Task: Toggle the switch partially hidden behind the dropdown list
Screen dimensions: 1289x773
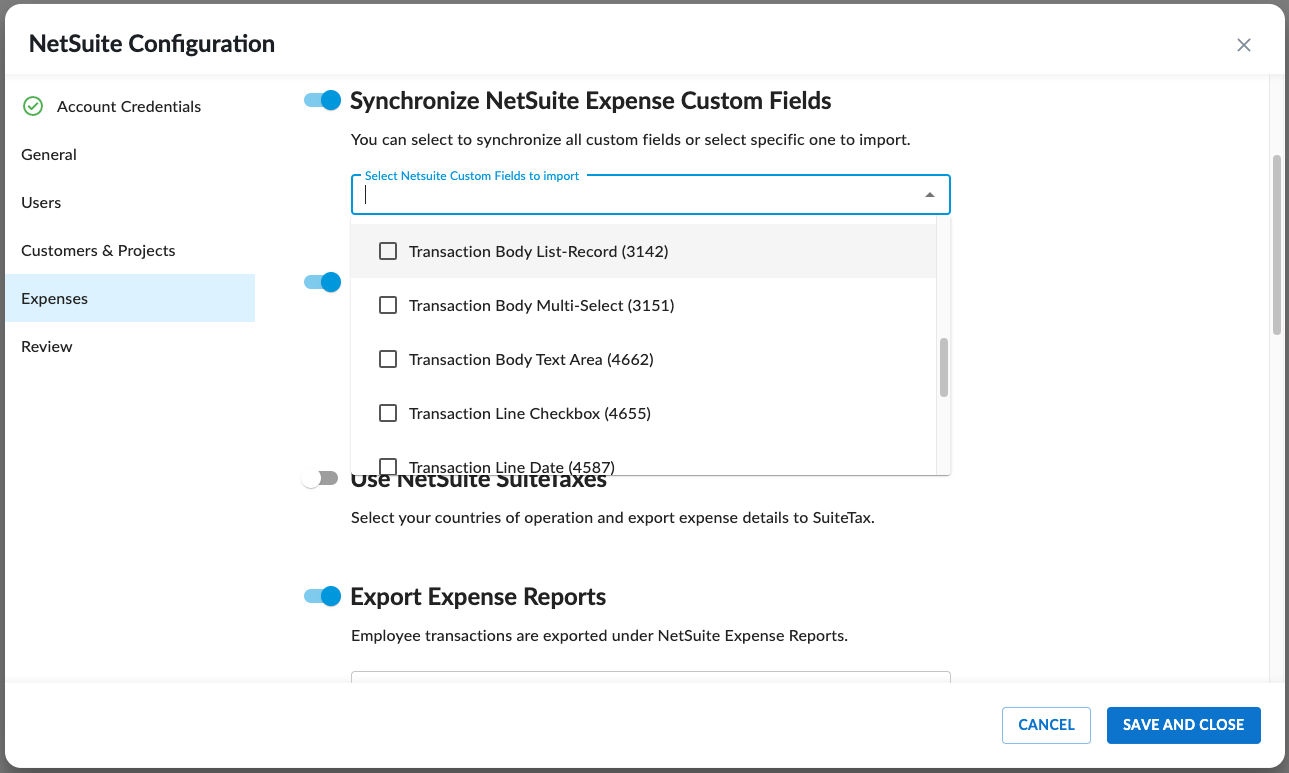Action: point(323,282)
